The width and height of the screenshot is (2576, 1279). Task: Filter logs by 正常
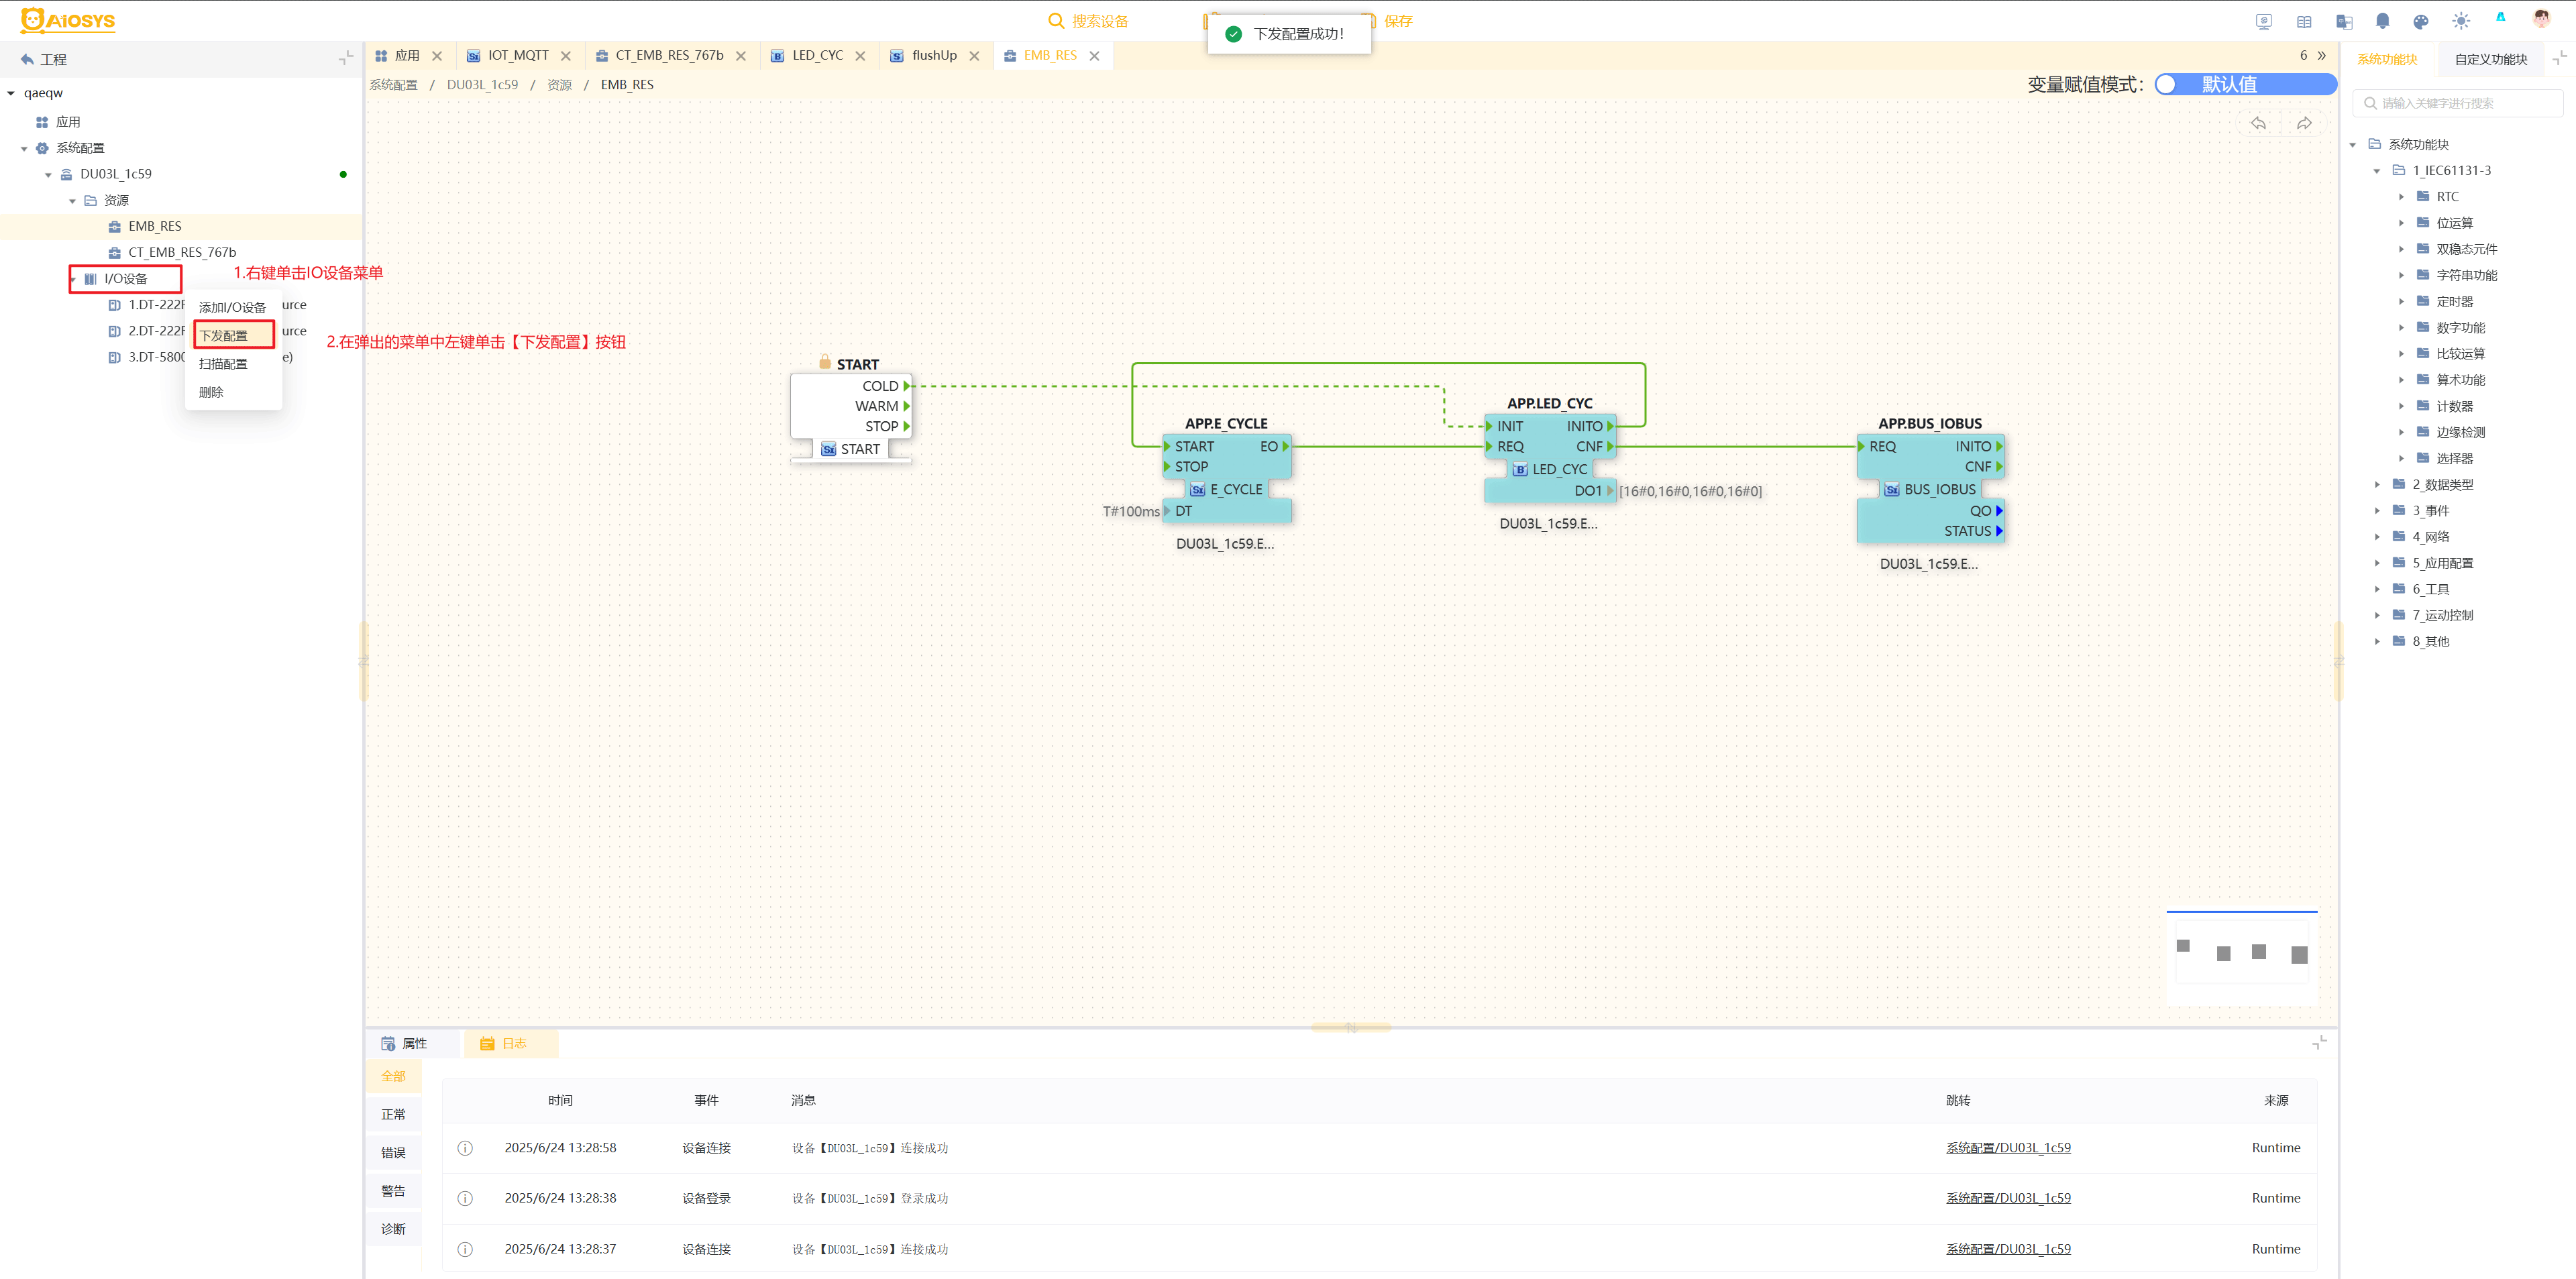(393, 1114)
